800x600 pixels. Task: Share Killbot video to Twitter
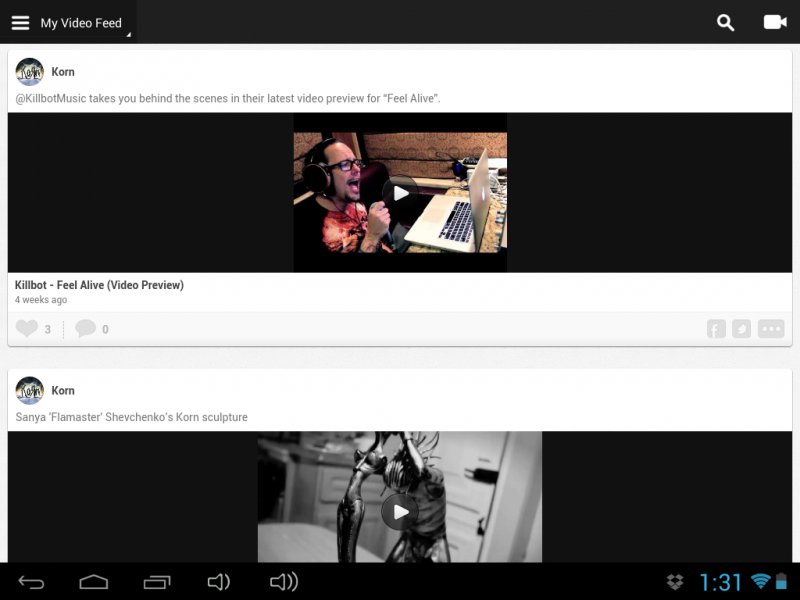point(741,329)
